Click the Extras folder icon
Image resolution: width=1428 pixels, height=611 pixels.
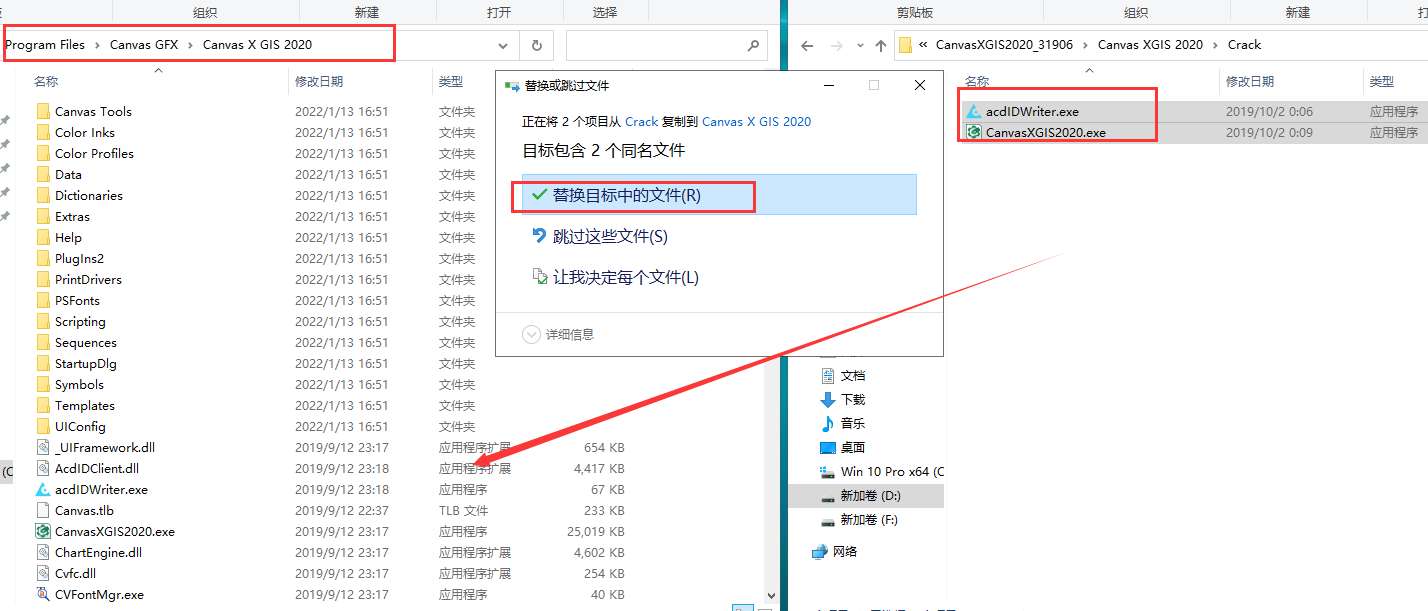tap(43, 216)
